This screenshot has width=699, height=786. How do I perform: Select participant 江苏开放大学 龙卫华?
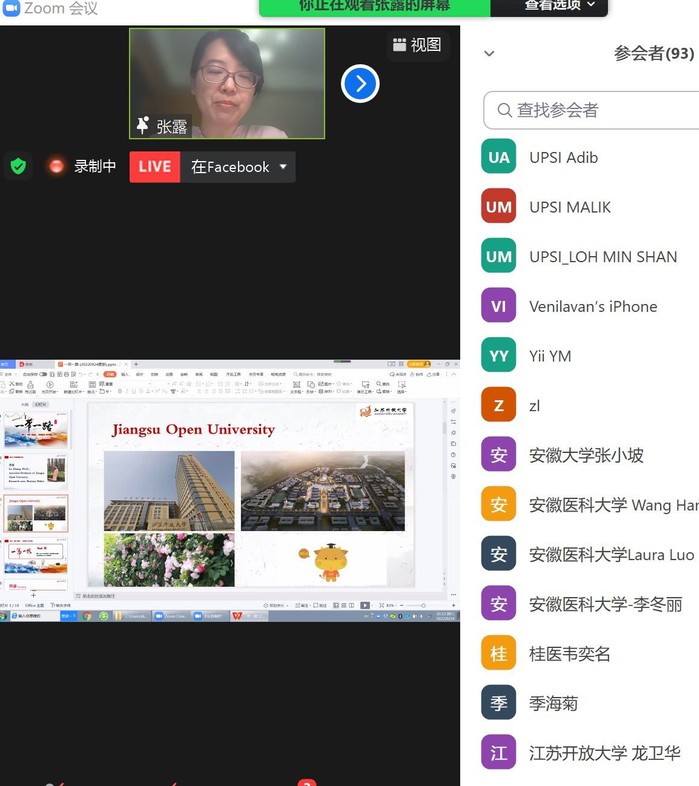604,753
